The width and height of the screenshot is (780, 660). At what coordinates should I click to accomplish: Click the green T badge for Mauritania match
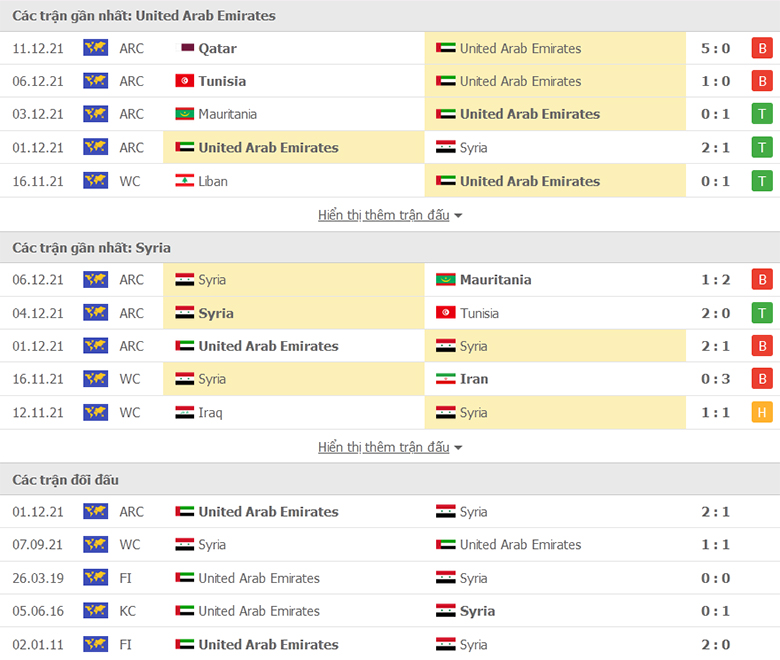762,114
